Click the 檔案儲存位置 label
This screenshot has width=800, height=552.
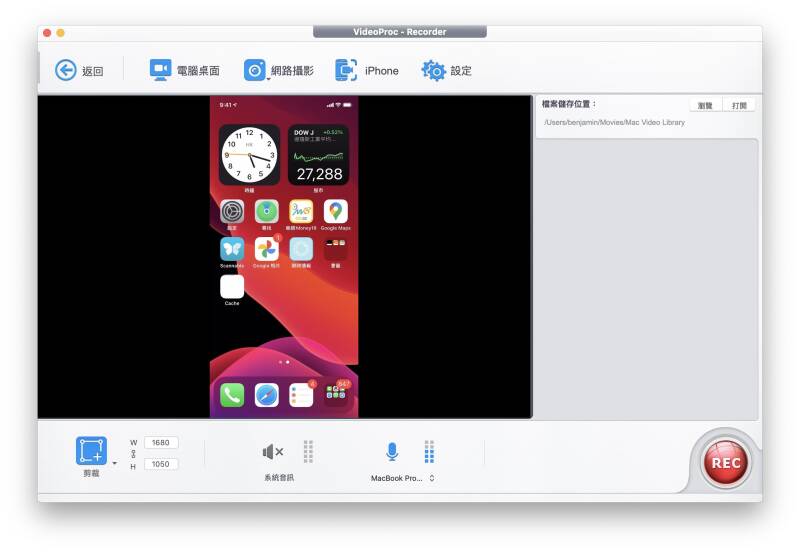click(569, 104)
